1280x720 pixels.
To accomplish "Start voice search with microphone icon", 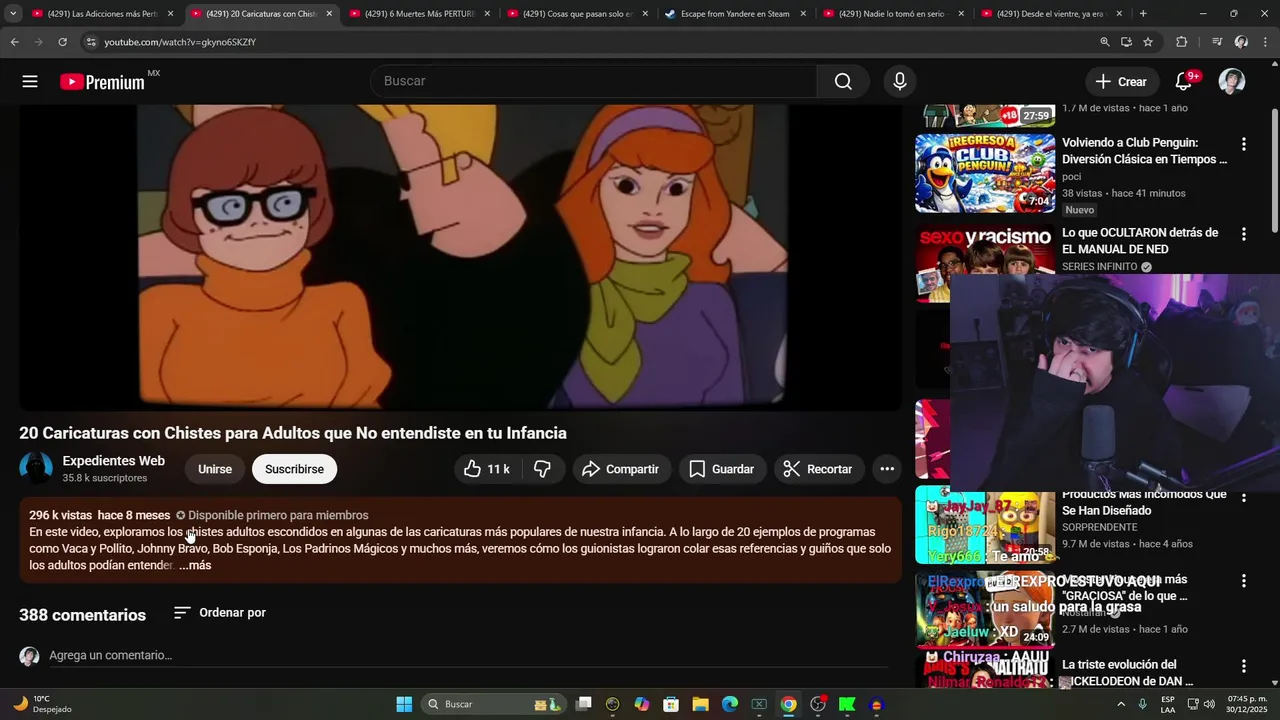I will [x=900, y=81].
